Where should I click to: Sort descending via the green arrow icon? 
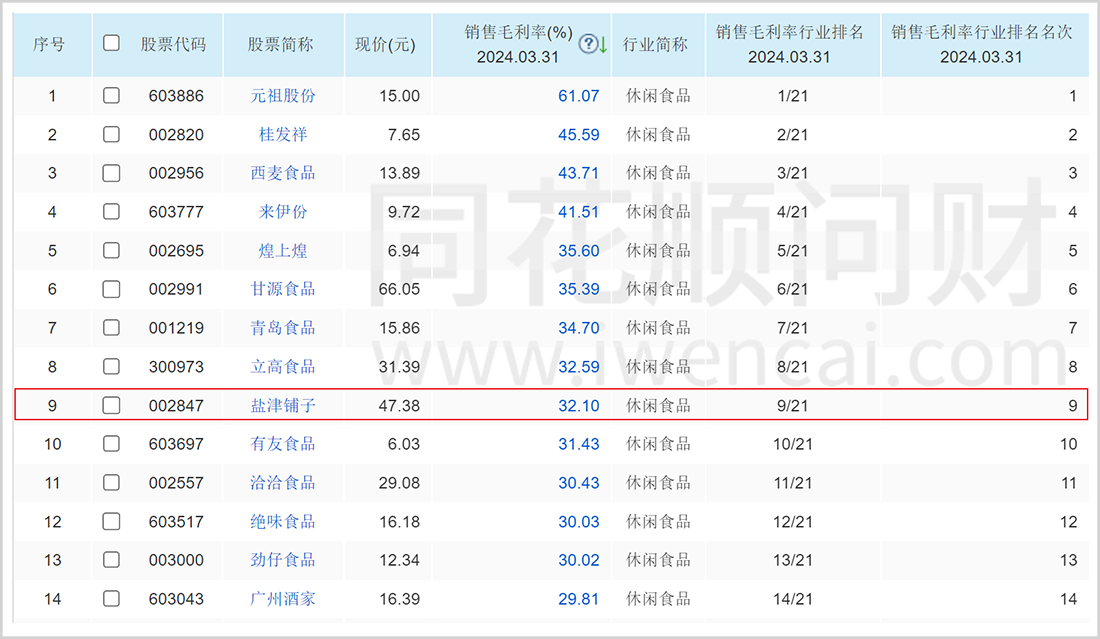[603, 45]
